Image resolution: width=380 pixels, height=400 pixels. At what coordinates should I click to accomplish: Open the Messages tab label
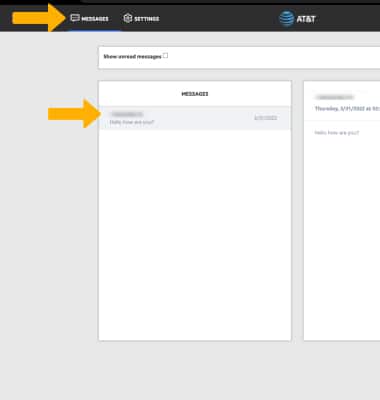coord(95,19)
